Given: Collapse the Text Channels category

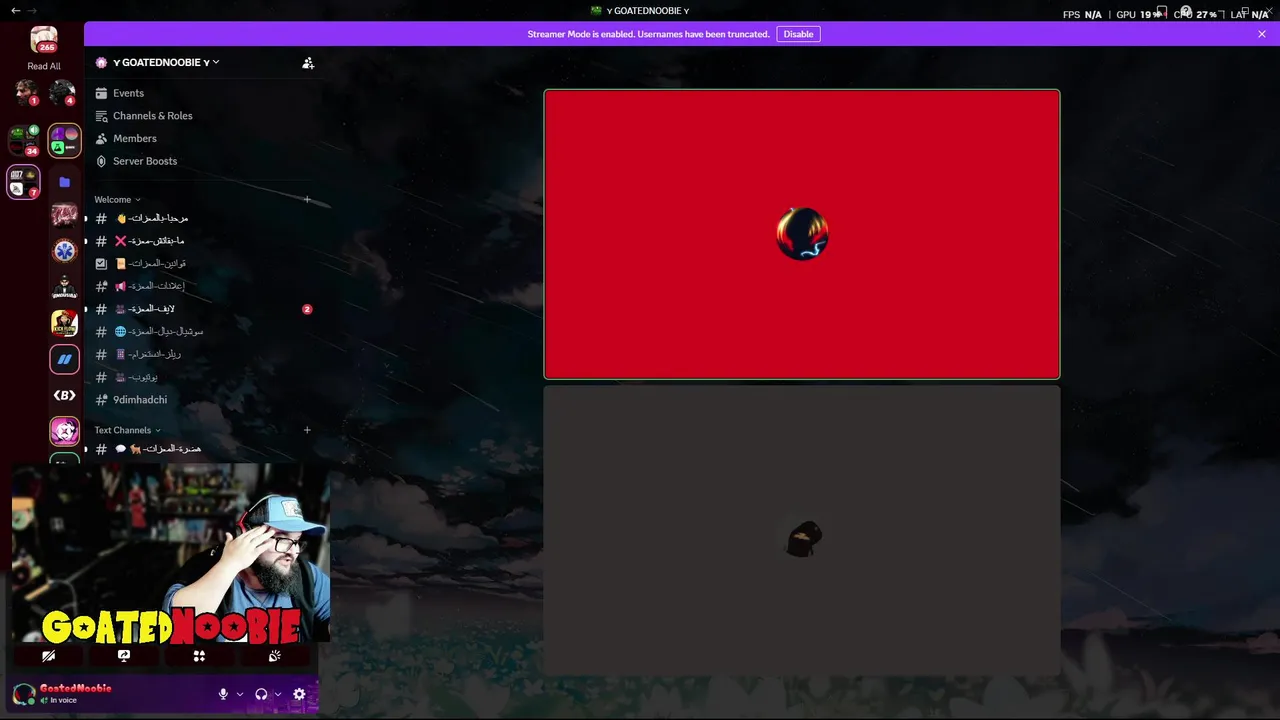Looking at the screenshot, I should click(x=127, y=430).
